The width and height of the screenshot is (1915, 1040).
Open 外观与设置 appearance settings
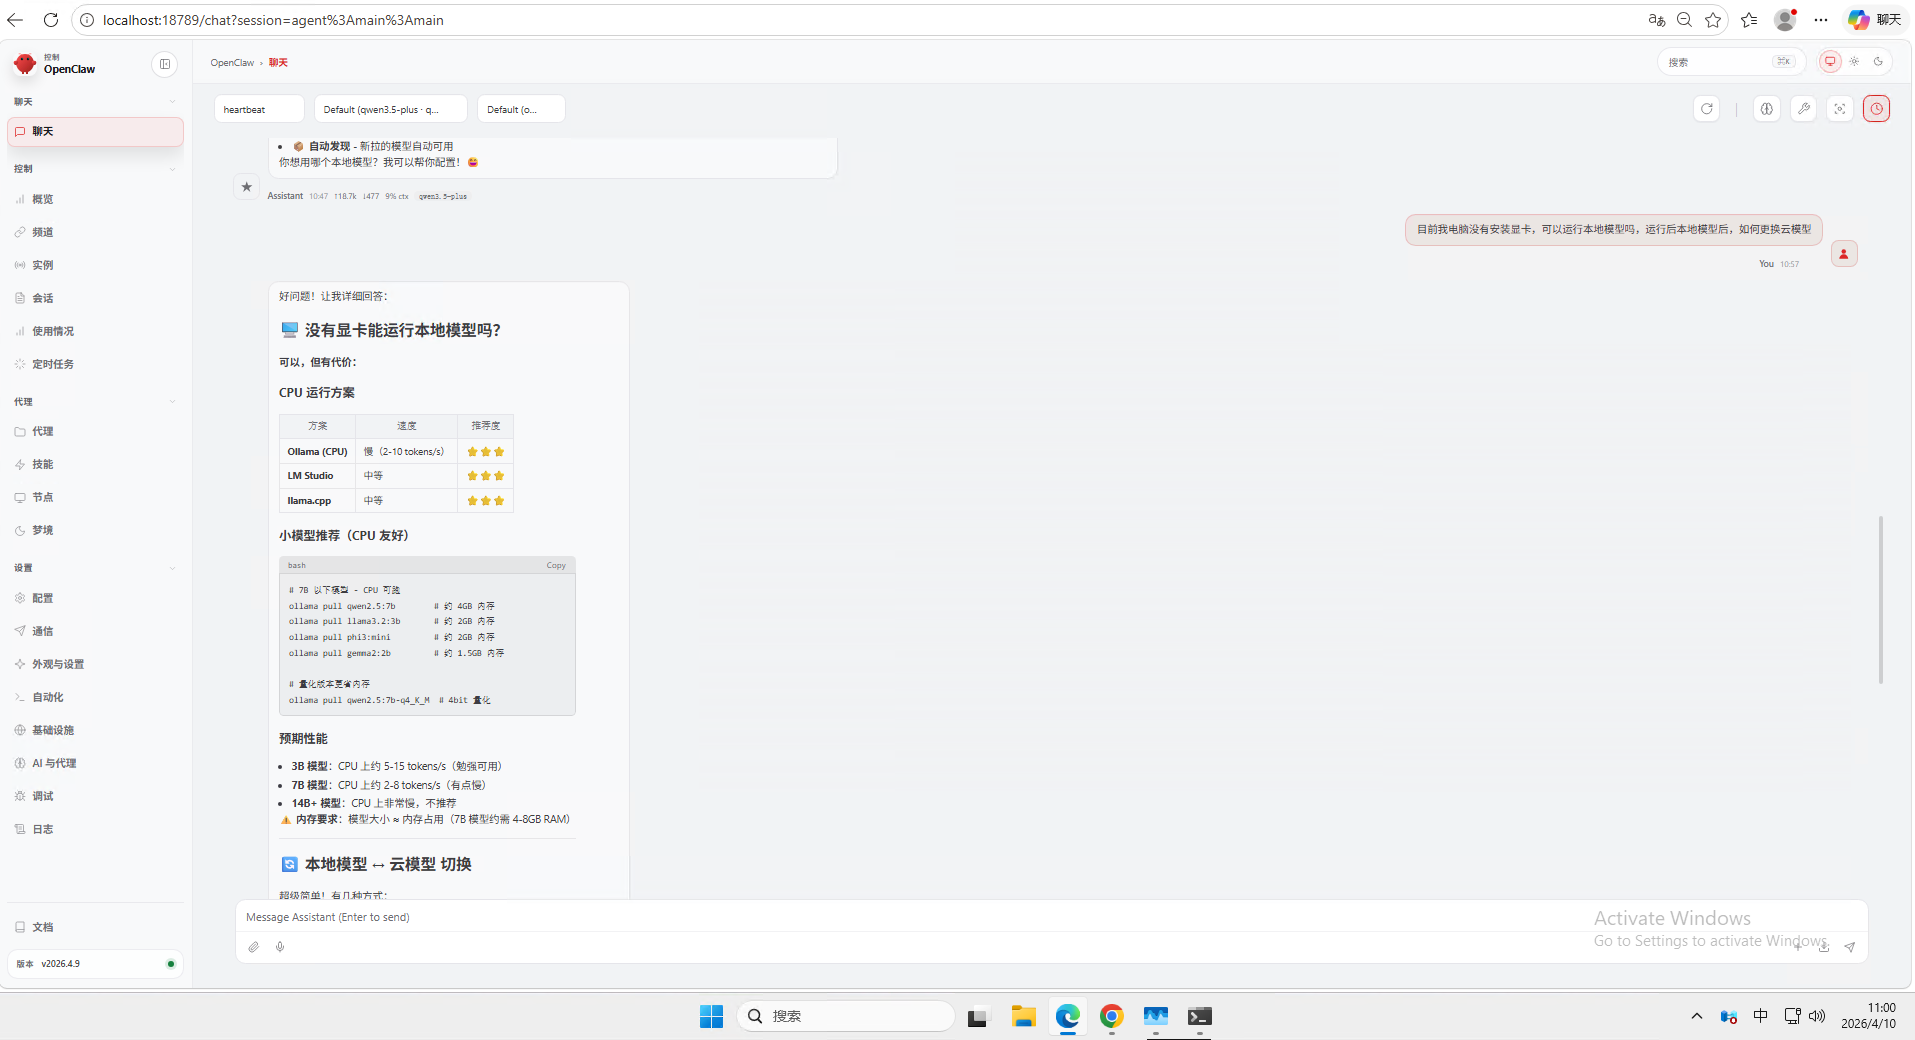pos(95,664)
